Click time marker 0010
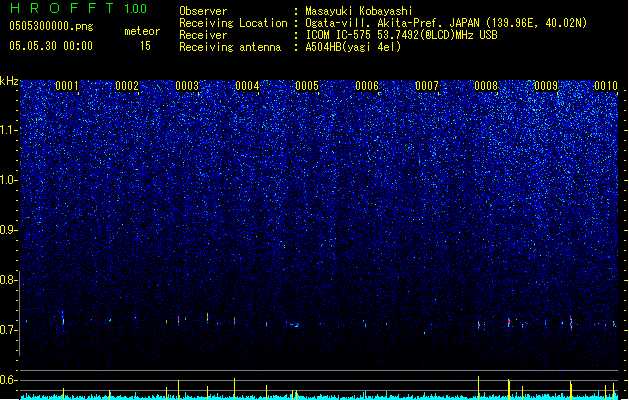Viewport: 629px width, 400px height. click(606, 86)
